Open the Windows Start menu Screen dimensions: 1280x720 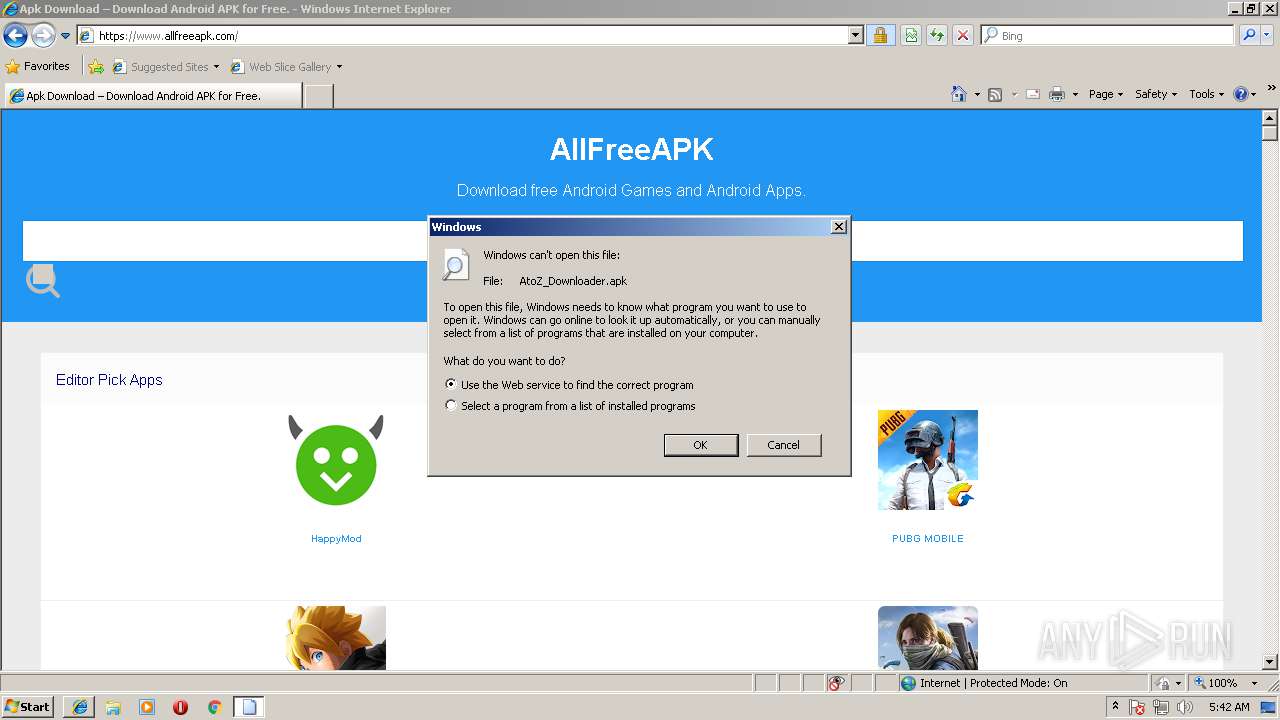tap(29, 707)
